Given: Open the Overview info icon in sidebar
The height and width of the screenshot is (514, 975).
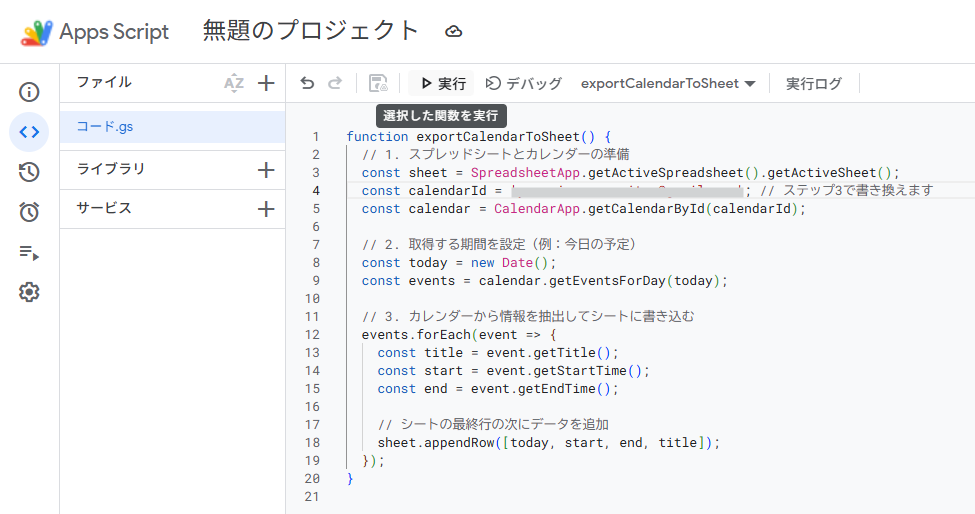Looking at the screenshot, I should (29, 92).
